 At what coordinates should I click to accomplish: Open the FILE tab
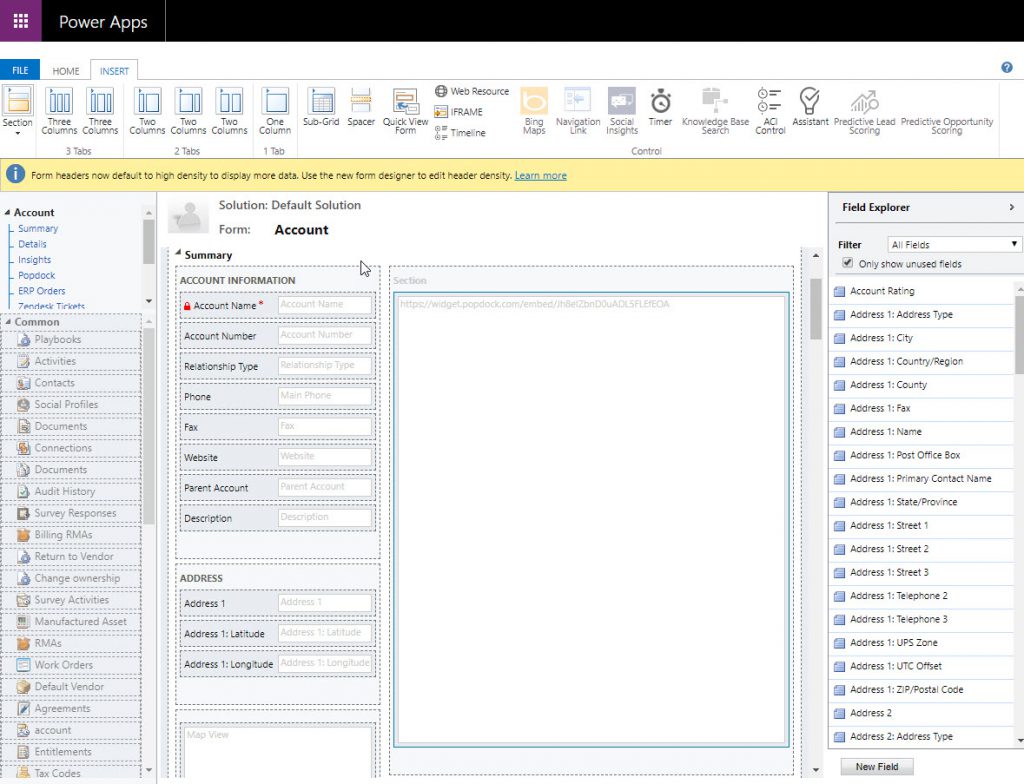point(20,70)
